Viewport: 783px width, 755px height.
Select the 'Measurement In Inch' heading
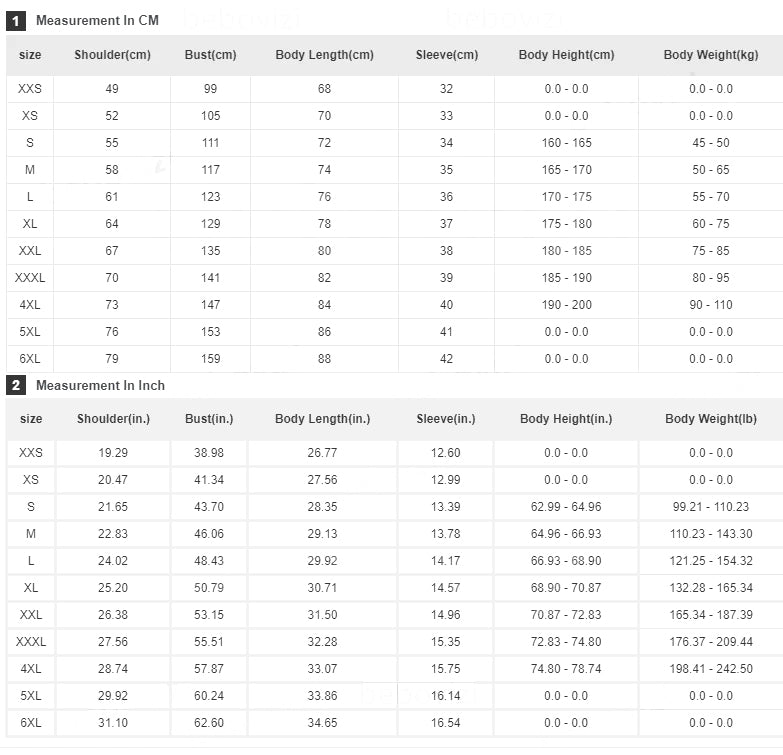coord(100,385)
